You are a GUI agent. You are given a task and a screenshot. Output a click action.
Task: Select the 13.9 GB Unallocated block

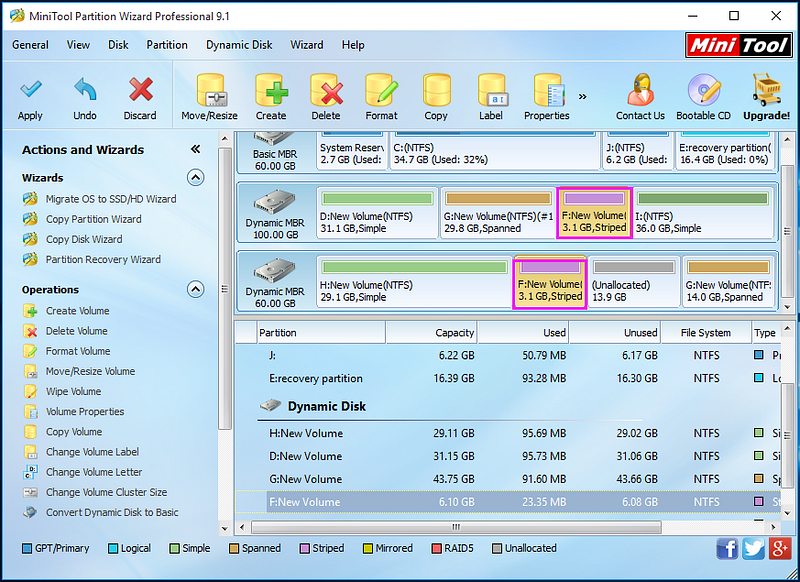(634, 282)
